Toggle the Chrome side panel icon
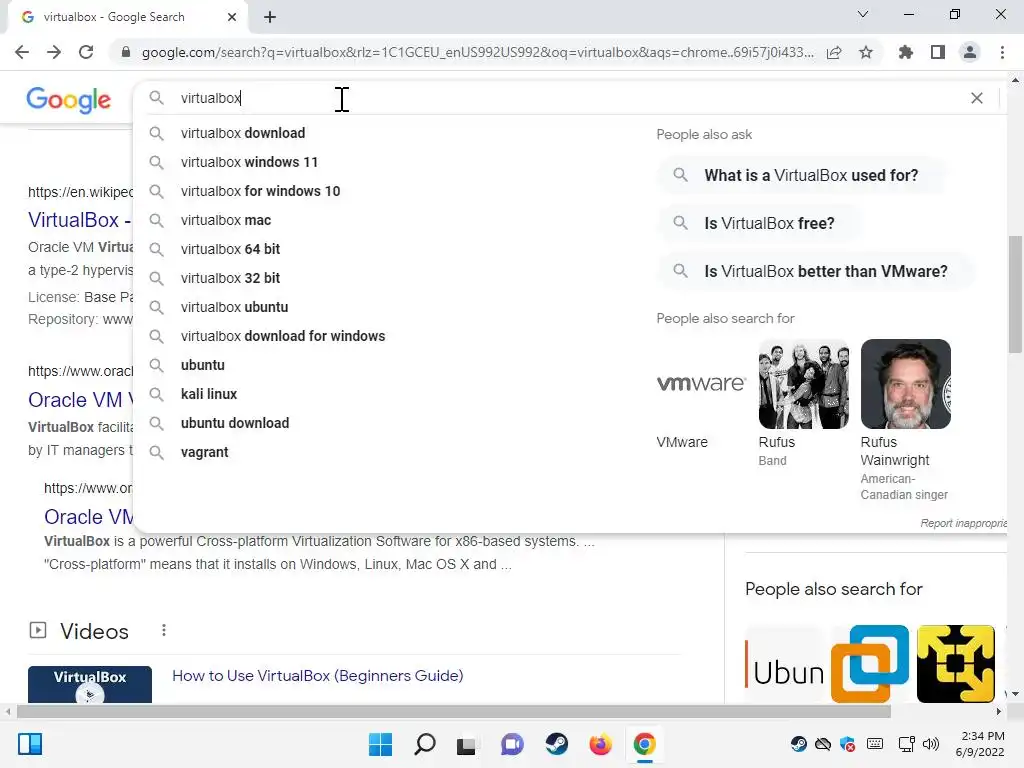 click(x=938, y=52)
